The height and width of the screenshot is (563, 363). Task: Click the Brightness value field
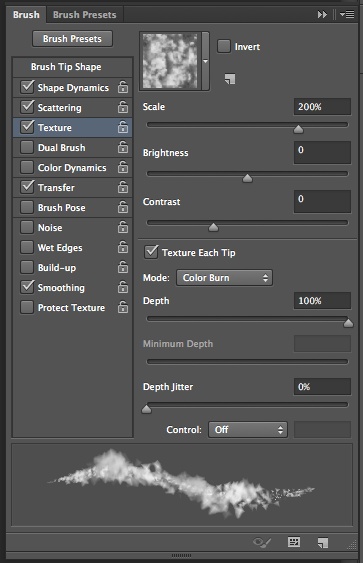pyautogui.click(x=322, y=152)
